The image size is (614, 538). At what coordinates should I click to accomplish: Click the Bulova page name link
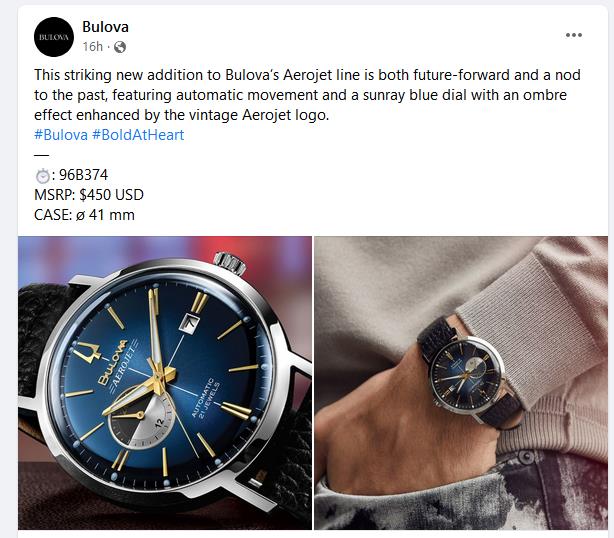tap(105, 27)
